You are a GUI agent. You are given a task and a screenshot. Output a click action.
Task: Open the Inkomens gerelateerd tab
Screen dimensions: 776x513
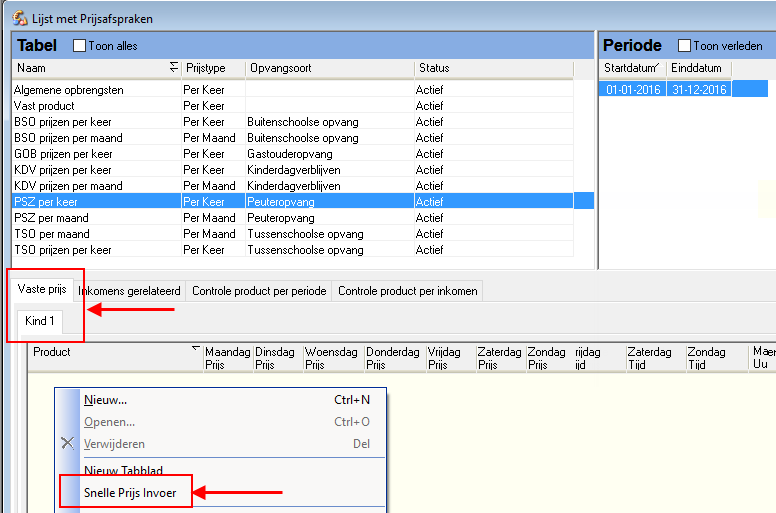point(129,291)
